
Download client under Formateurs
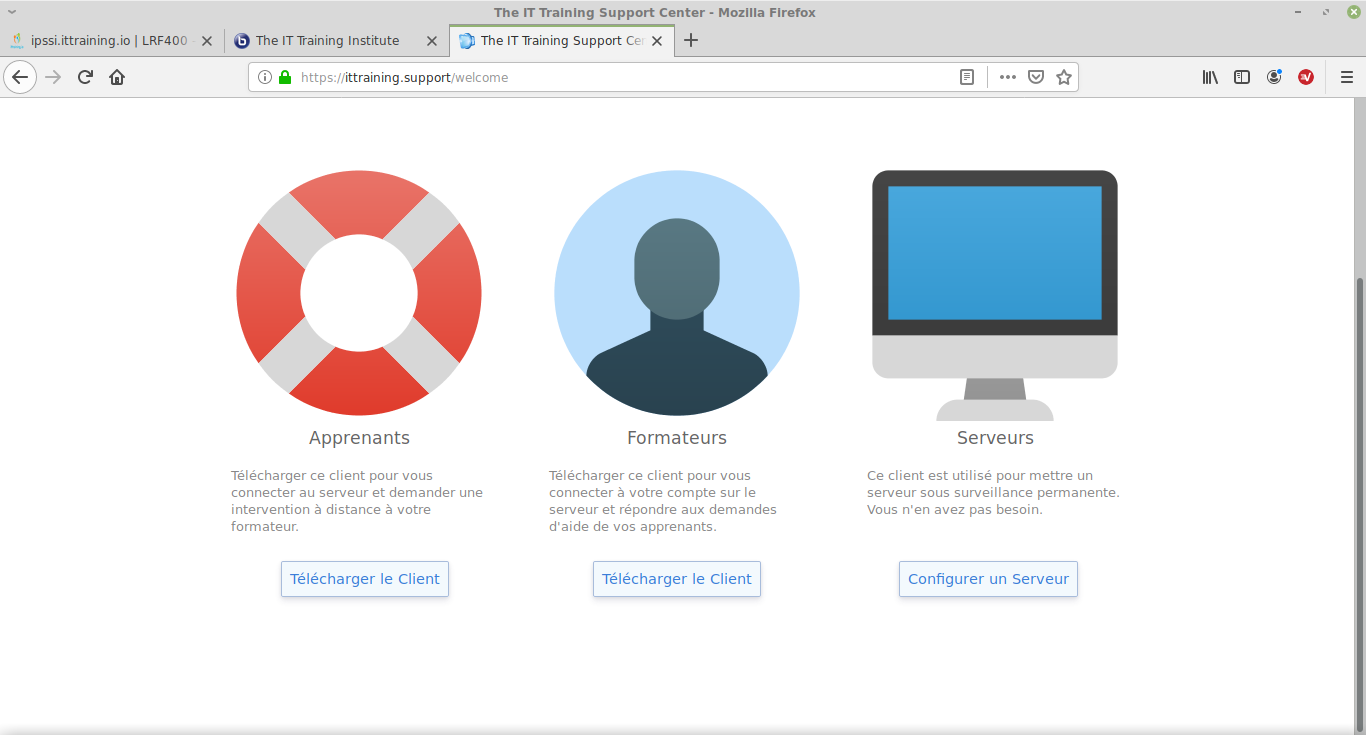[677, 579]
